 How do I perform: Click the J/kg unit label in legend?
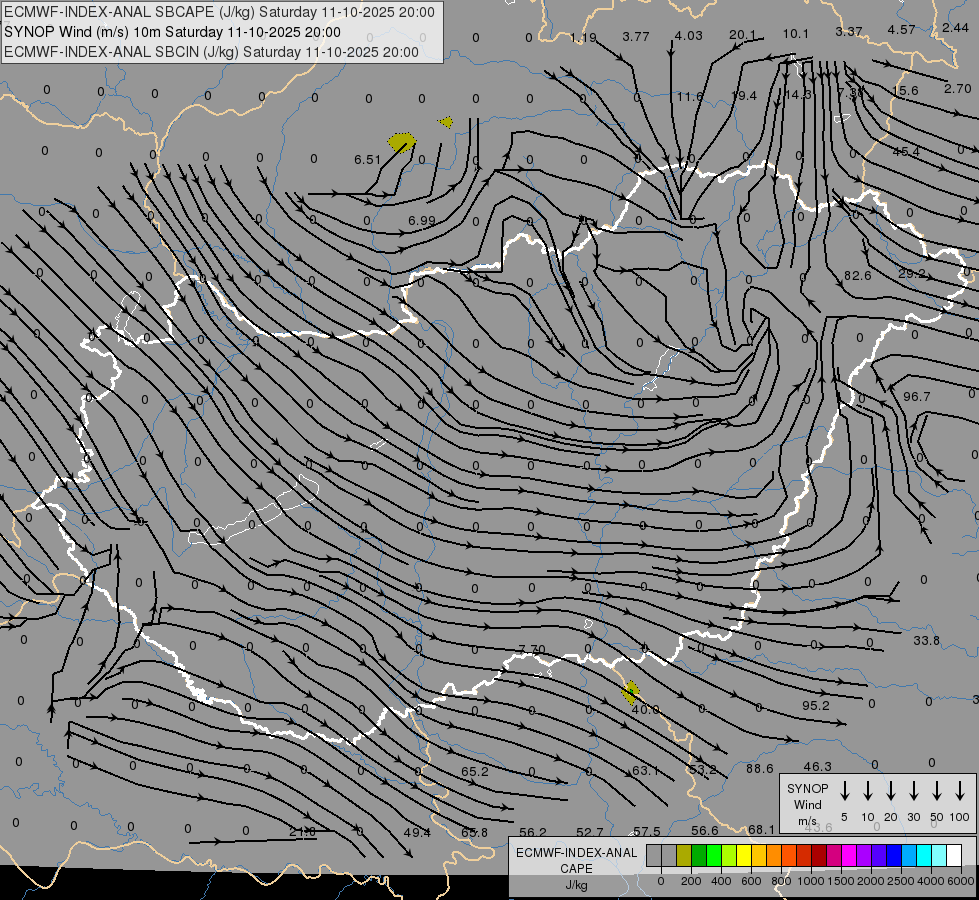click(576, 885)
